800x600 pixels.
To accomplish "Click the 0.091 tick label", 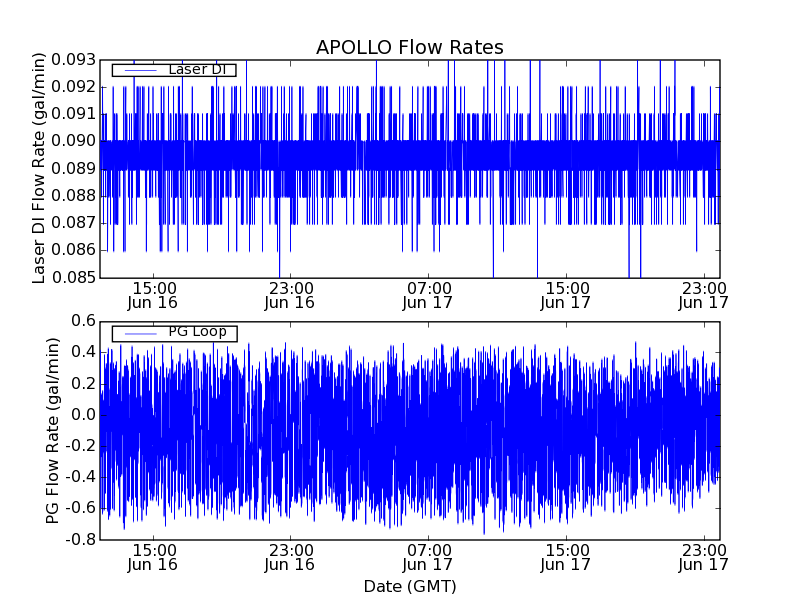I will coord(73,114).
